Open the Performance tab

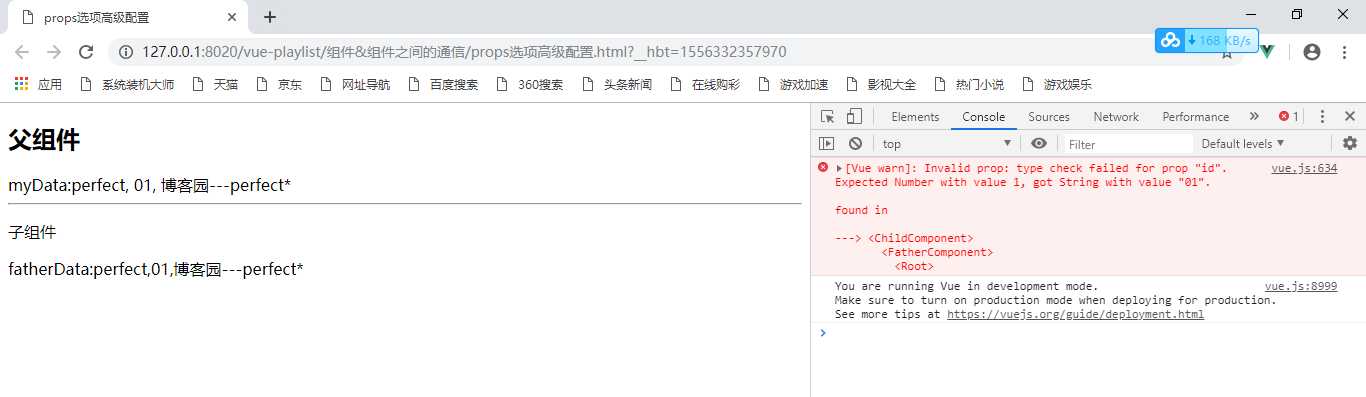pyautogui.click(x=1195, y=116)
